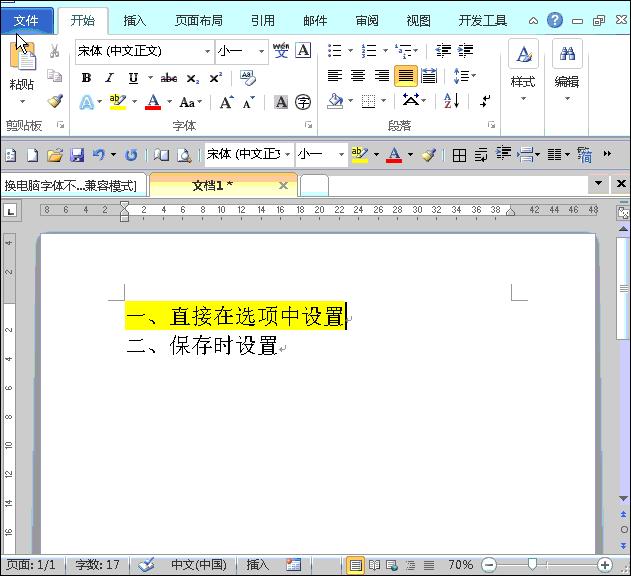
Task: Open the 开发工具 ribbon tab
Action: 483,20
